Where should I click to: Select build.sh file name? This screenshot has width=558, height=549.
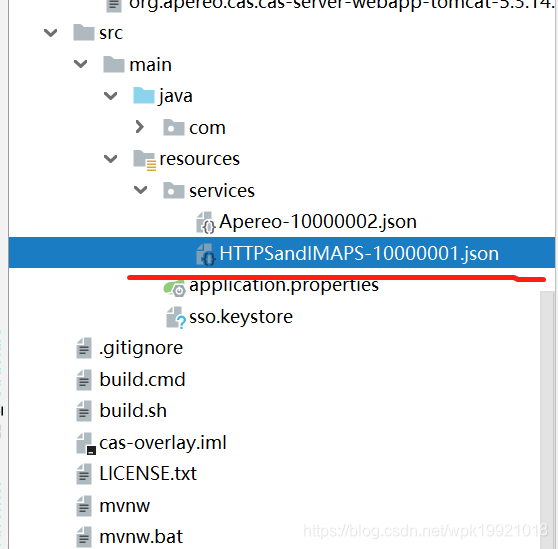133,411
